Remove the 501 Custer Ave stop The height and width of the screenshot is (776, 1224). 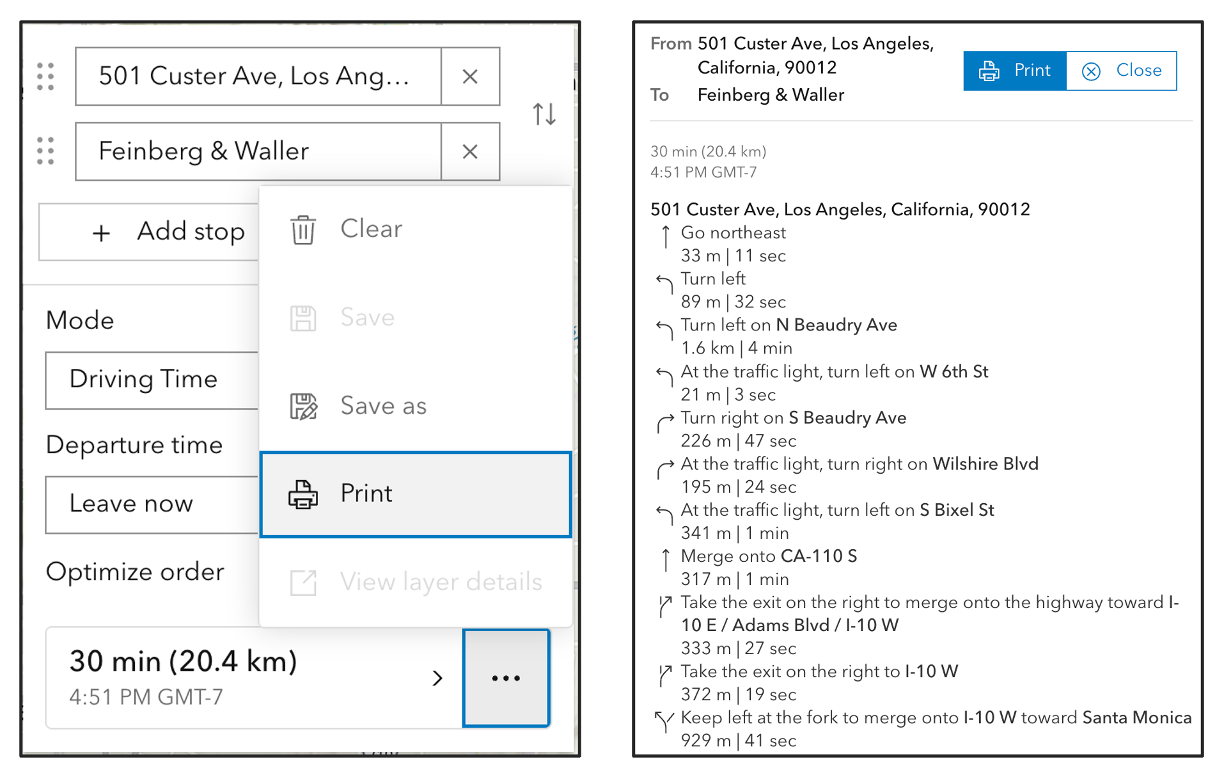(x=470, y=76)
